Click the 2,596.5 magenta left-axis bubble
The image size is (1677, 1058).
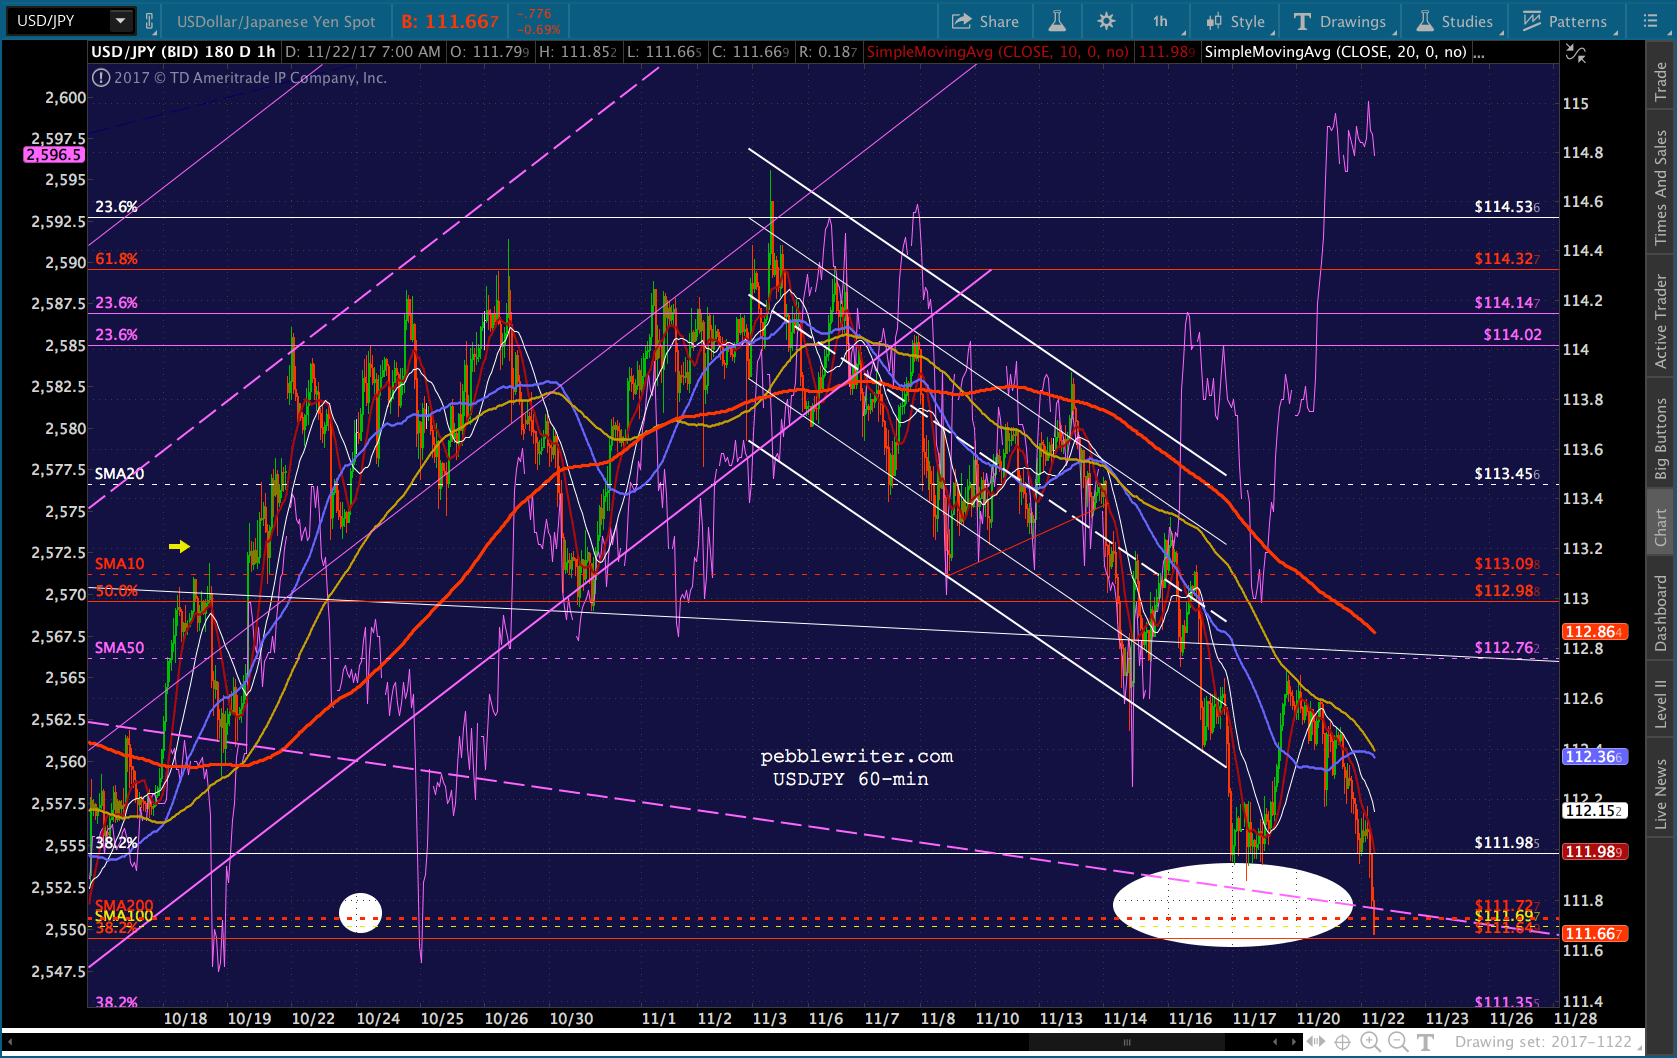54,155
